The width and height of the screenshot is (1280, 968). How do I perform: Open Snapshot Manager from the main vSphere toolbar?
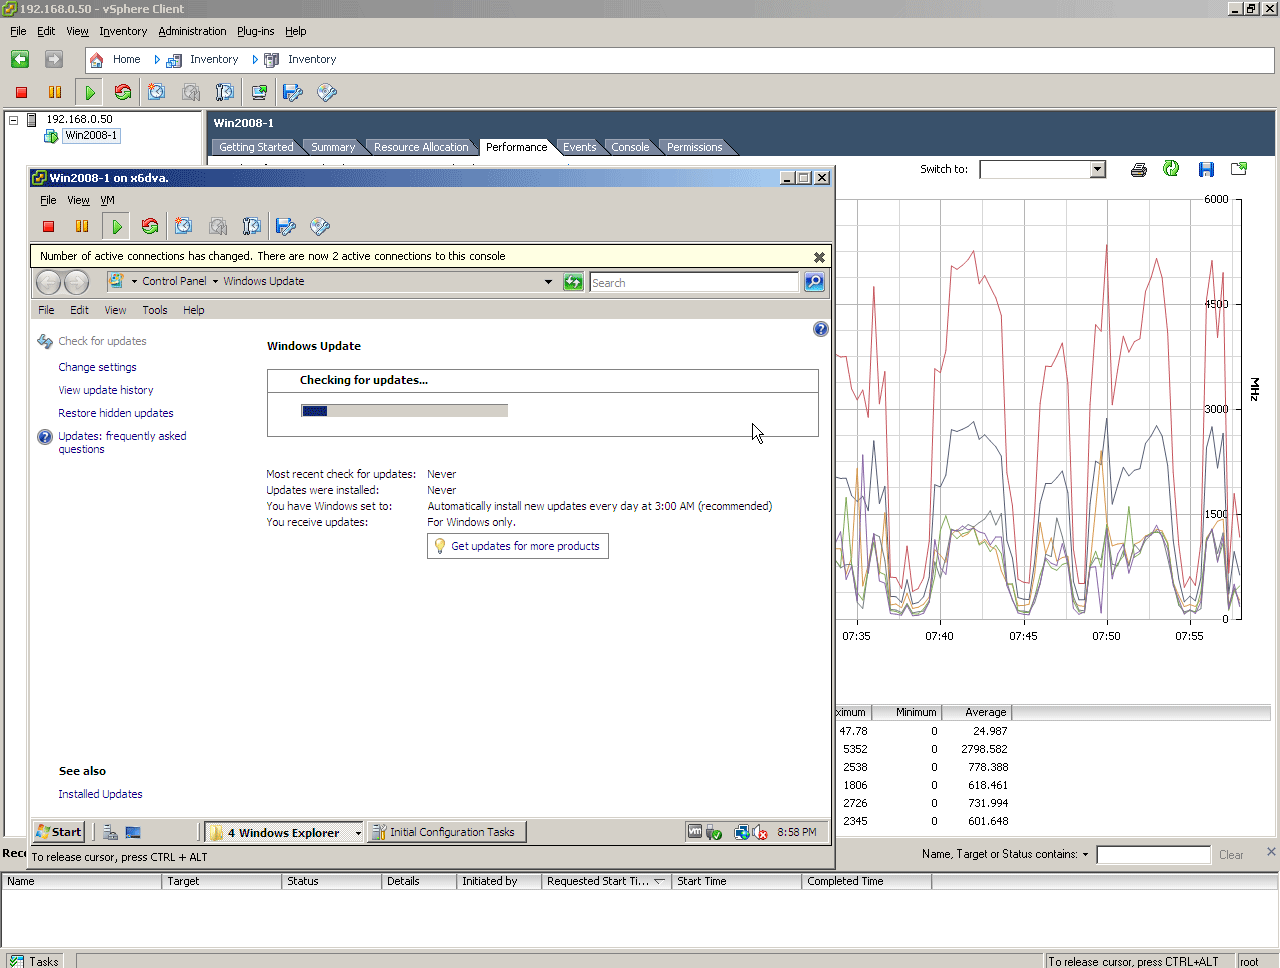tap(225, 92)
